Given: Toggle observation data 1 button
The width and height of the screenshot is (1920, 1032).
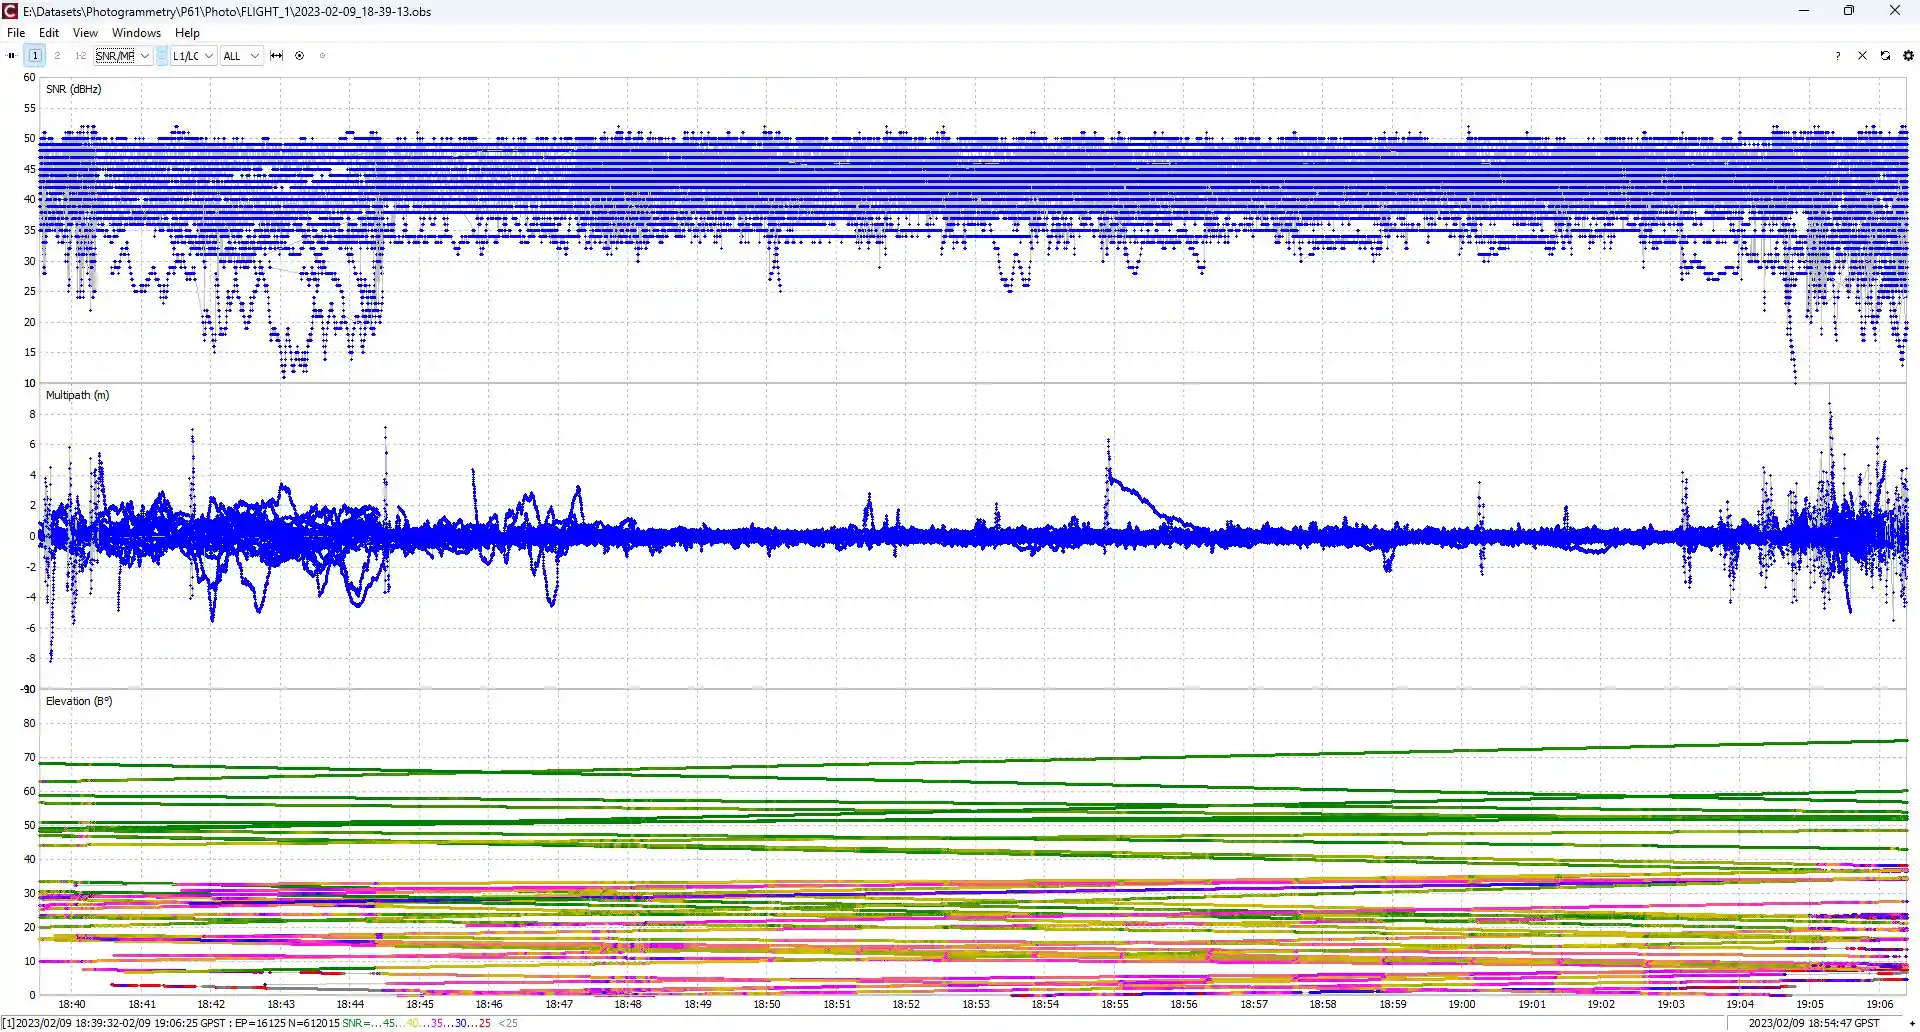Looking at the screenshot, I should coord(35,56).
